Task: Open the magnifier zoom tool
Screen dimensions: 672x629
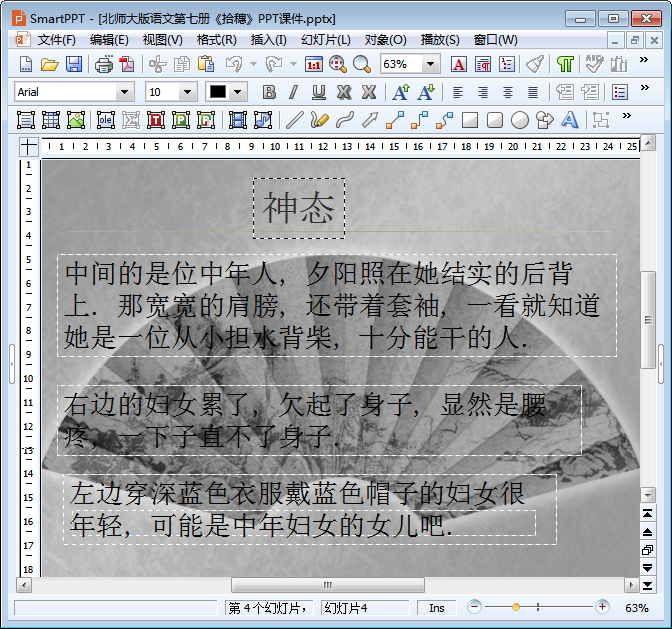Action: click(x=361, y=64)
